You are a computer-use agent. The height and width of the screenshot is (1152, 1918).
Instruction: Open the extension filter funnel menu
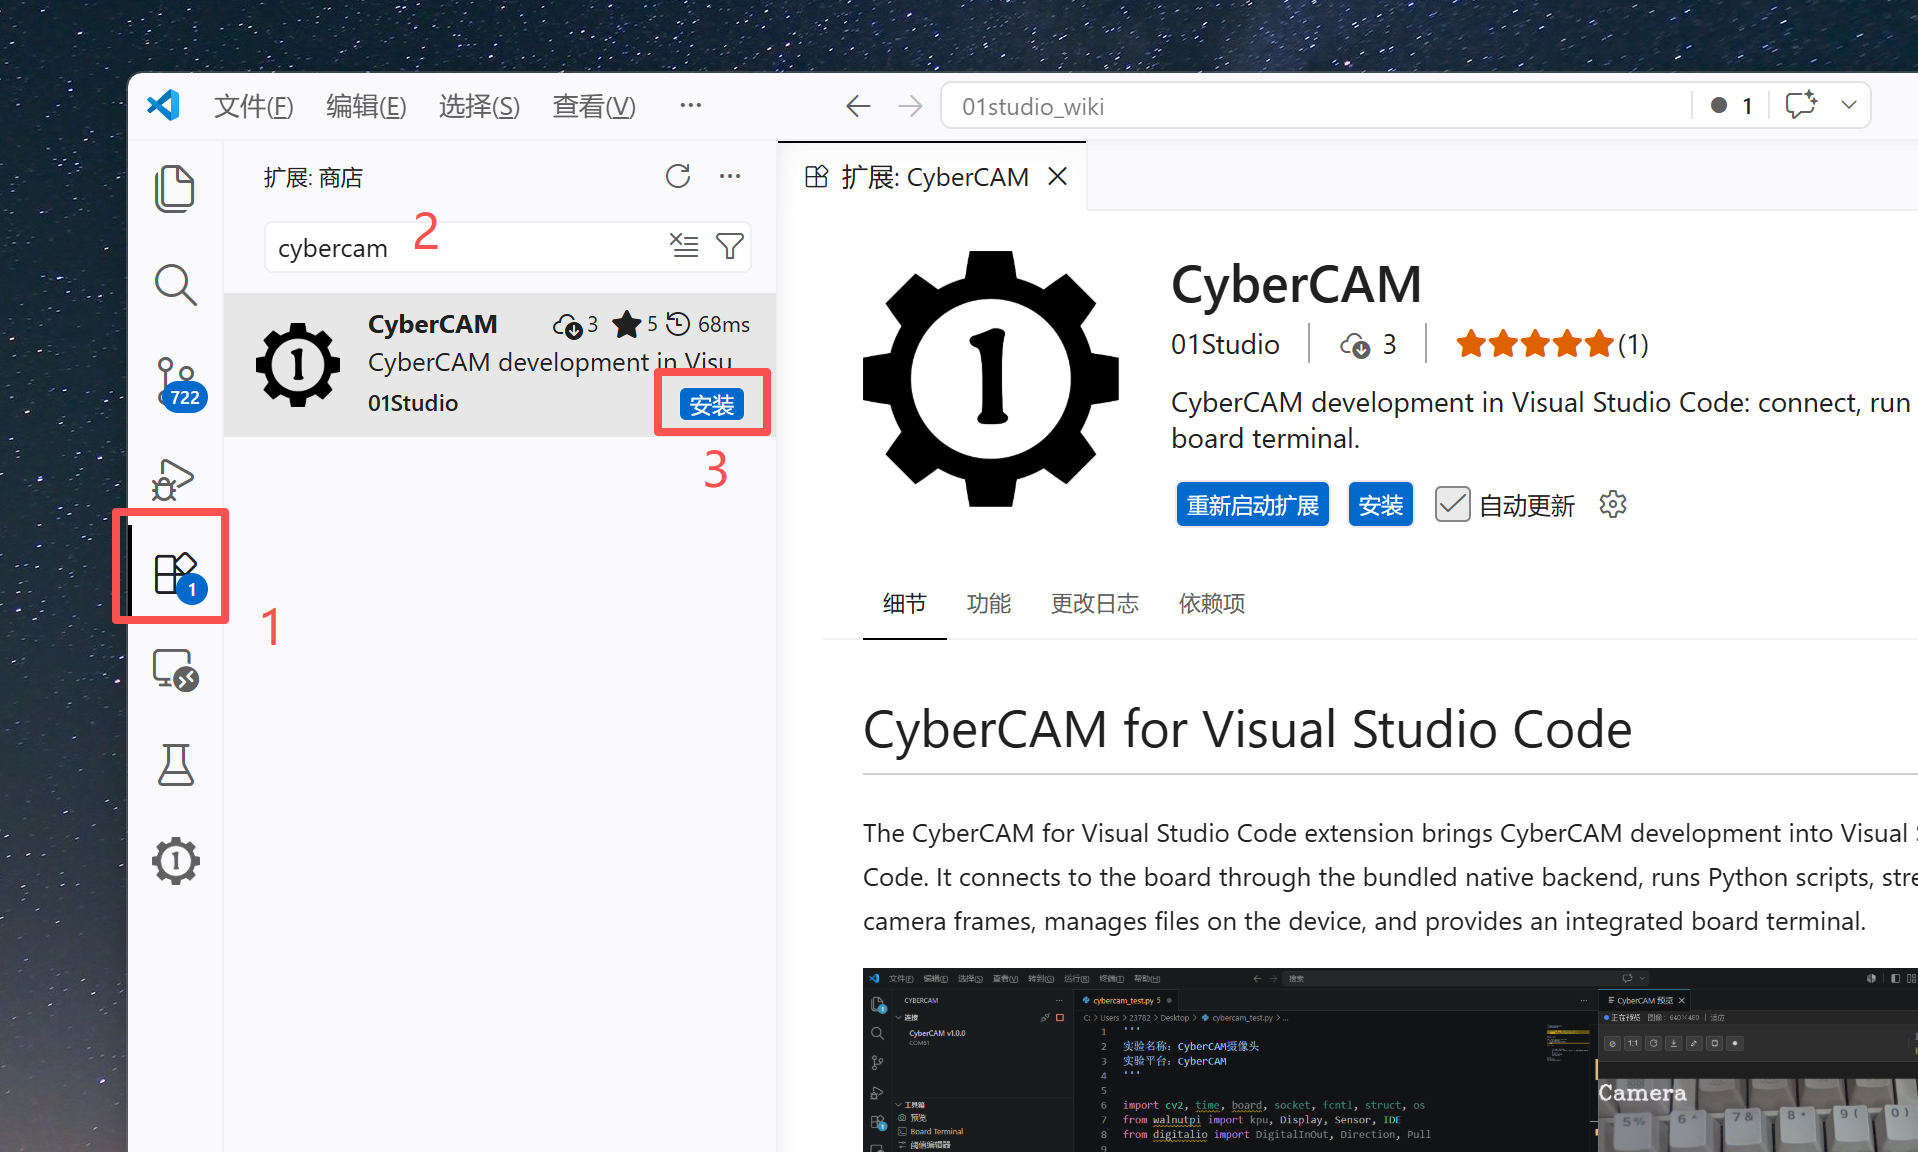pyautogui.click(x=730, y=245)
